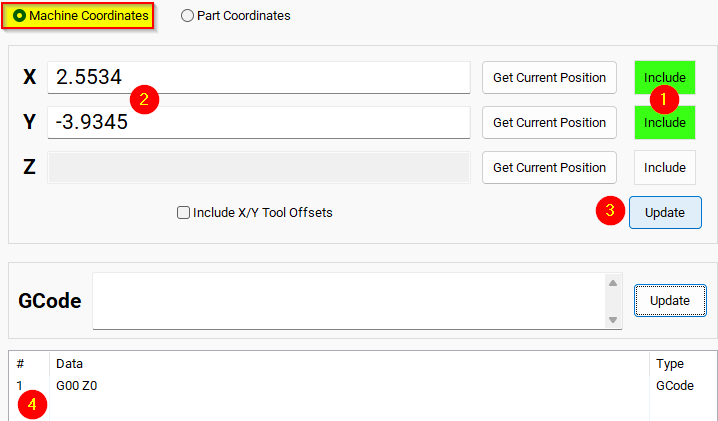Select the Machine Coordinates radio button
The width and height of the screenshot is (718, 421).
(x=20, y=16)
